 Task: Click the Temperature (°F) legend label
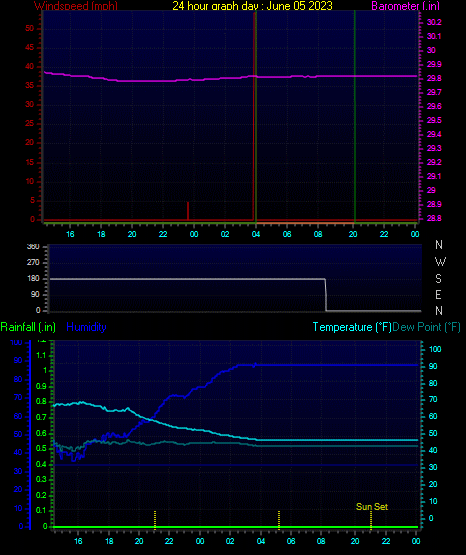click(352, 327)
